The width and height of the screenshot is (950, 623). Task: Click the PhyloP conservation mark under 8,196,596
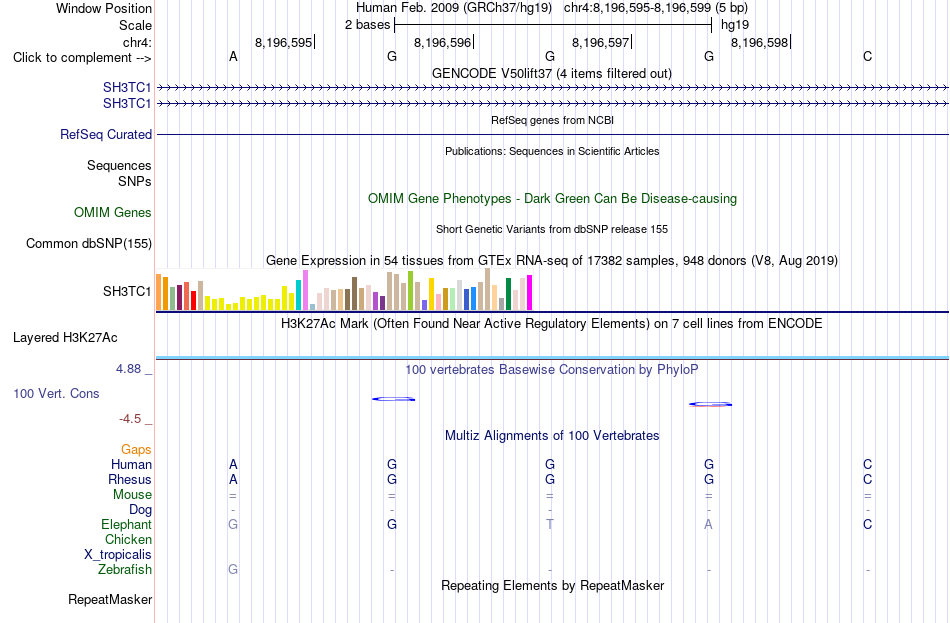(x=393, y=399)
